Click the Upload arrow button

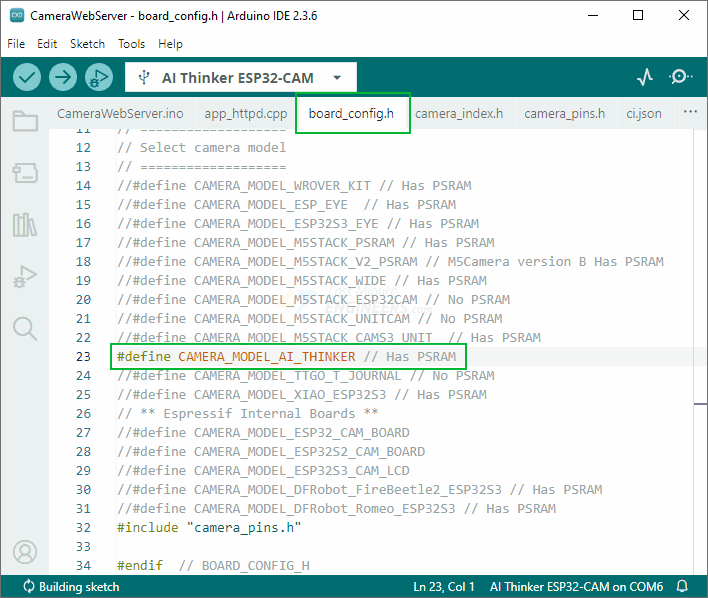click(63, 77)
